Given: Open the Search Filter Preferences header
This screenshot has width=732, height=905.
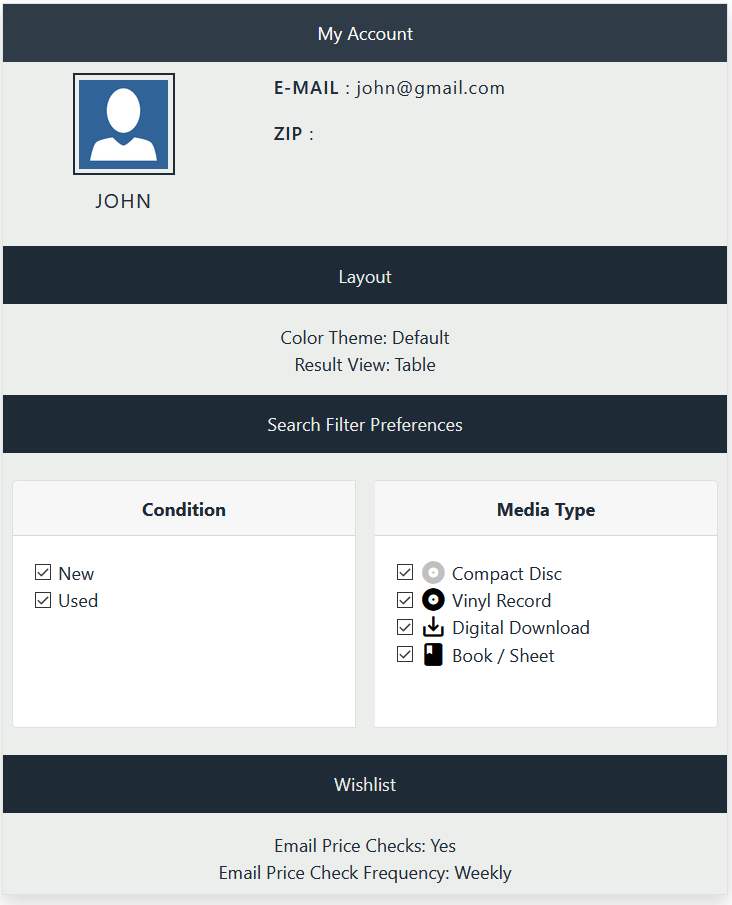Looking at the screenshot, I should tap(365, 425).
